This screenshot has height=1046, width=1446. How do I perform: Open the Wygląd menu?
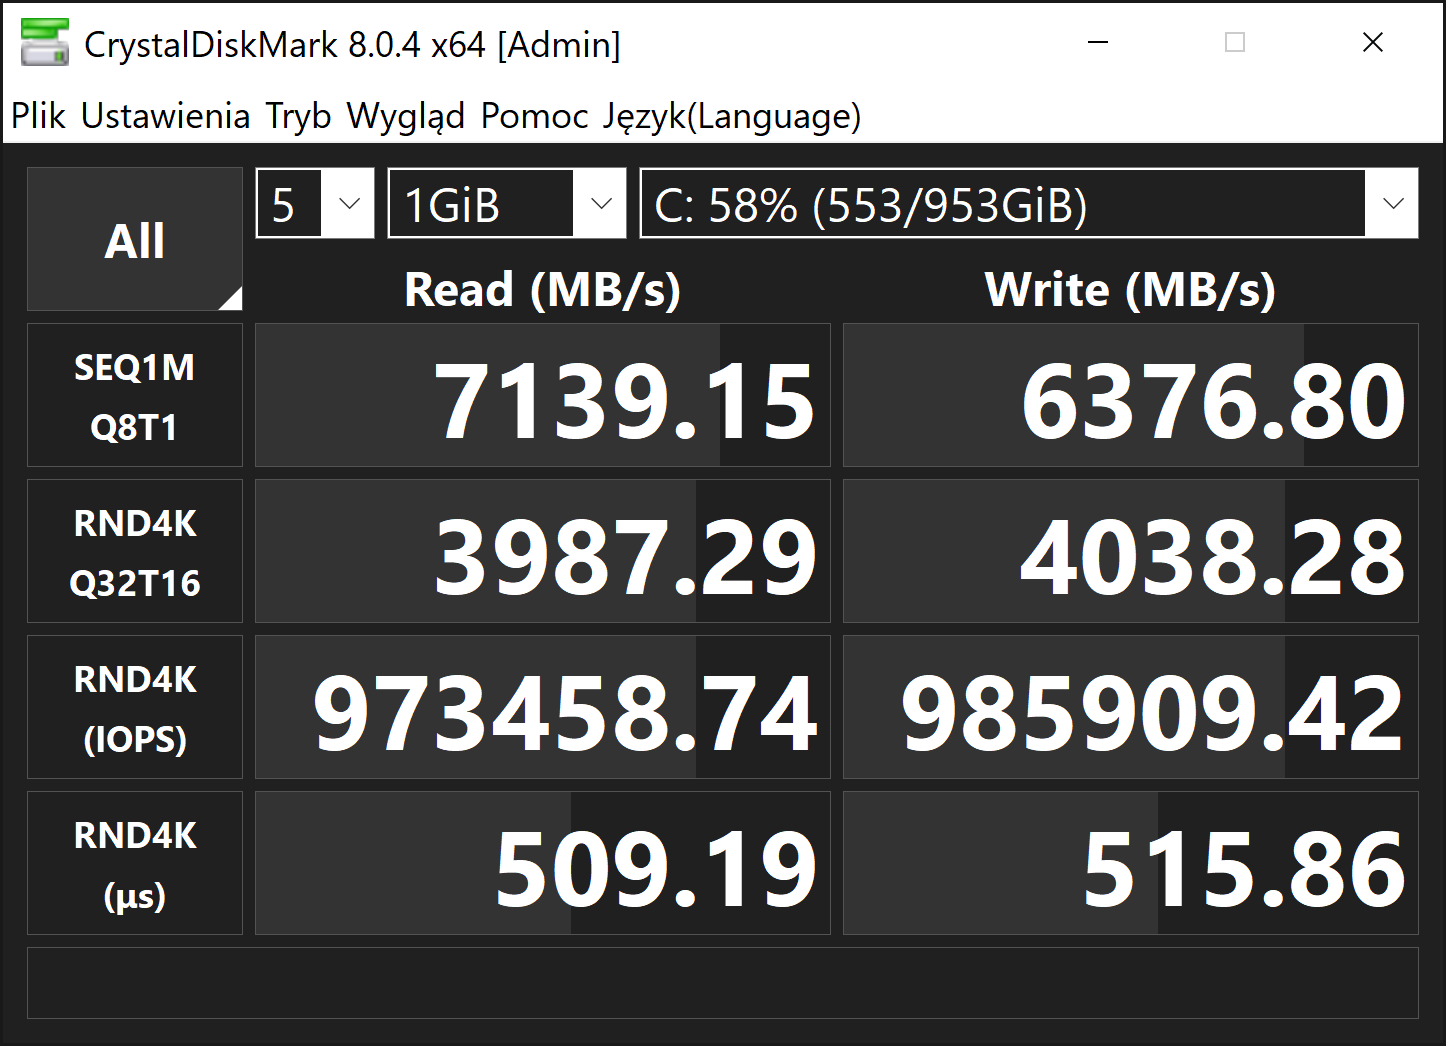(x=405, y=116)
